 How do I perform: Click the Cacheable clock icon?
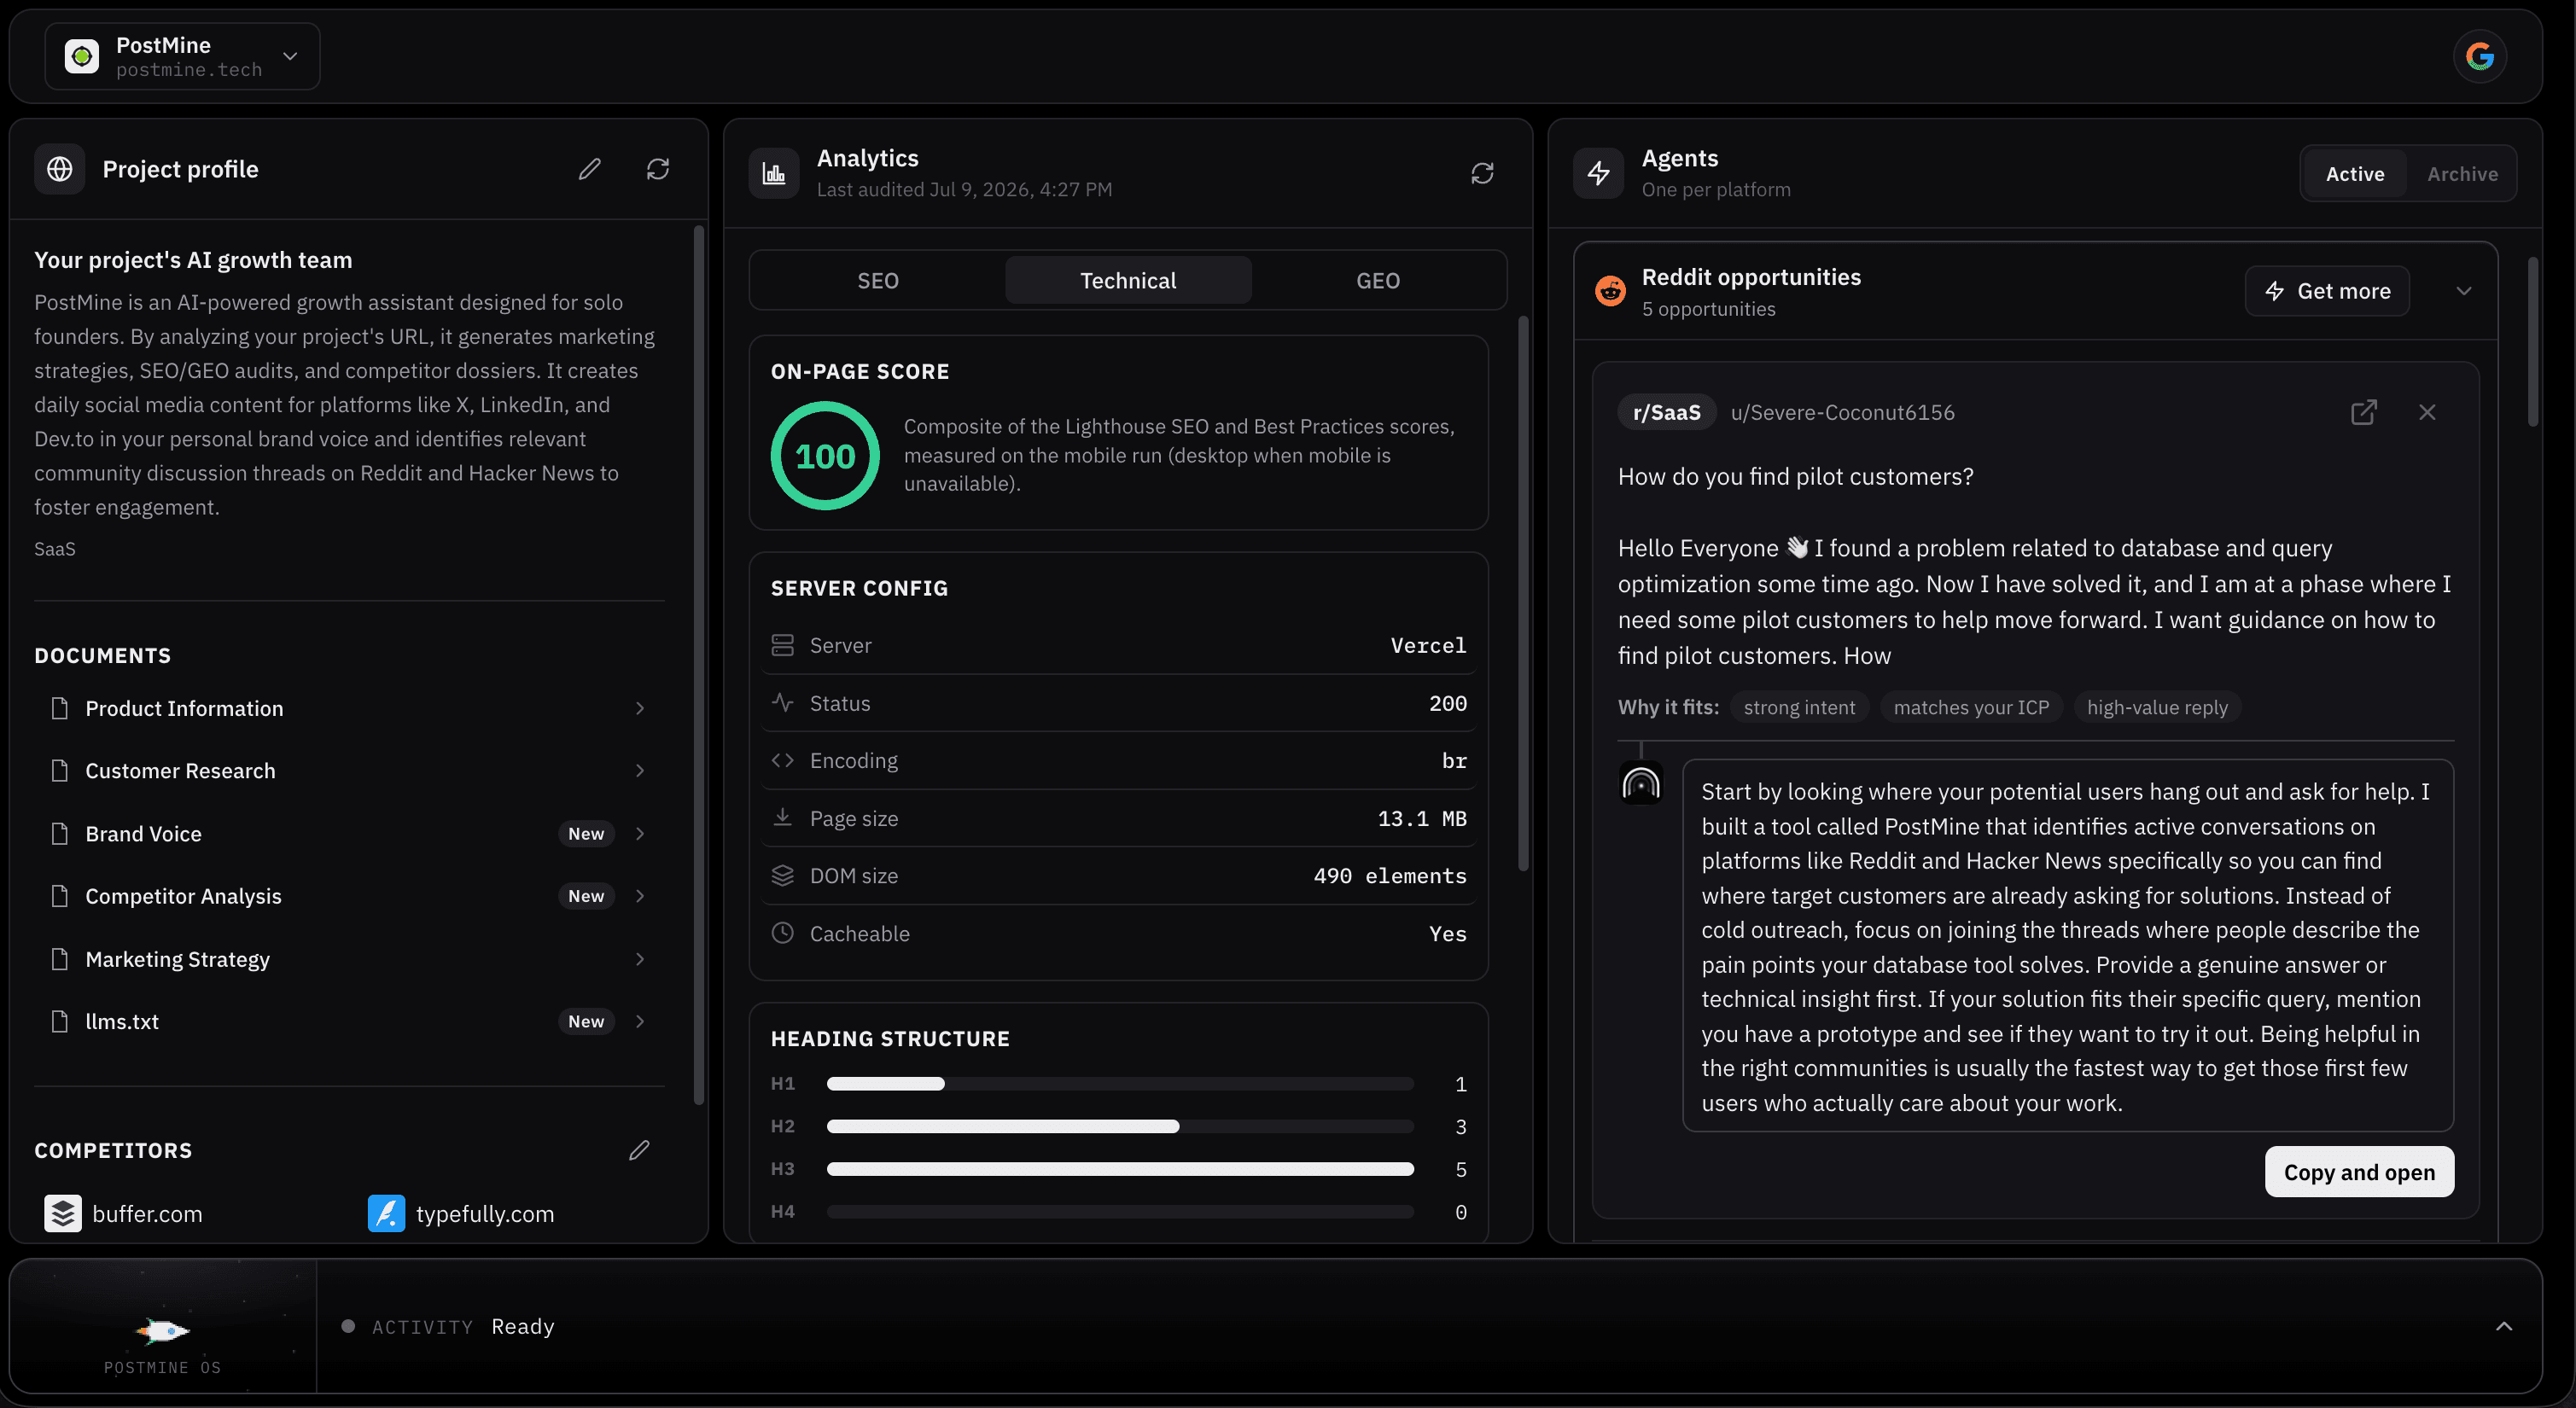pyautogui.click(x=782, y=932)
